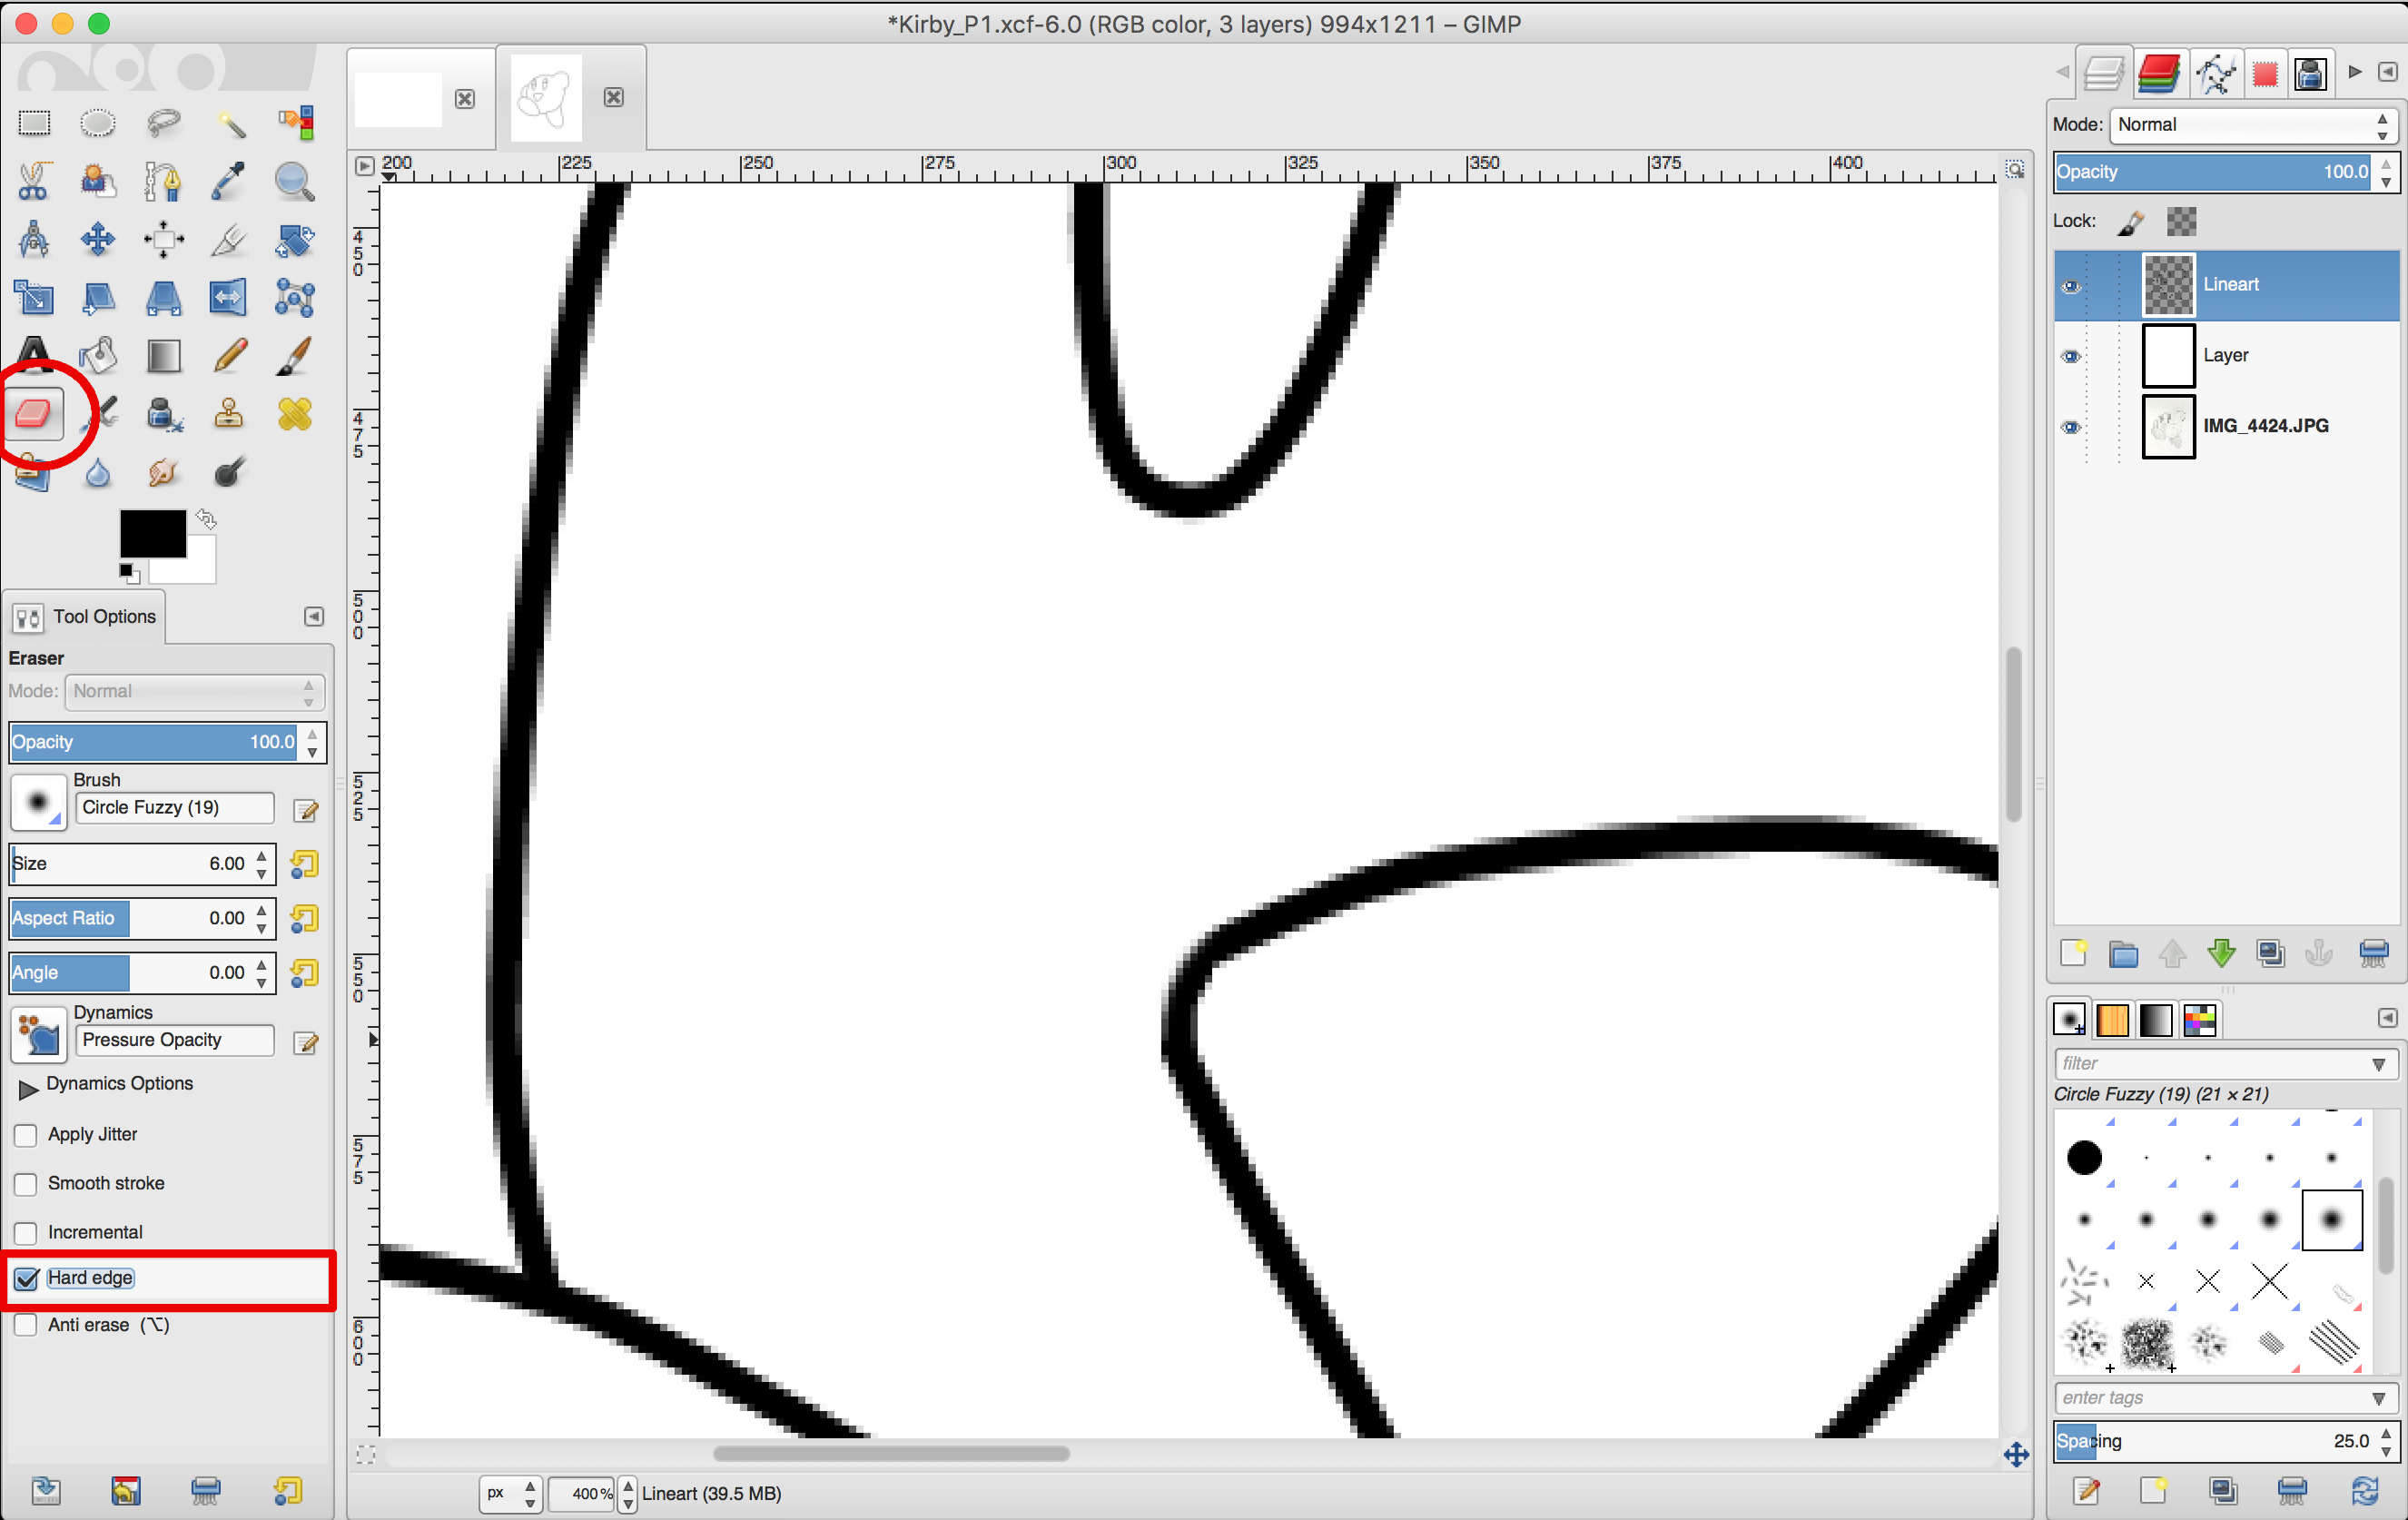Select the Zoom magnifier tool

pos(295,181)
